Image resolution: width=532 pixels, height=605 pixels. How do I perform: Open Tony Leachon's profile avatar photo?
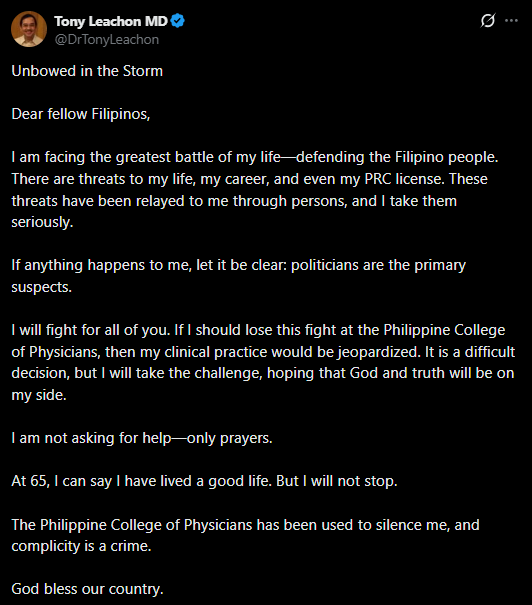[x=29, y=29]
